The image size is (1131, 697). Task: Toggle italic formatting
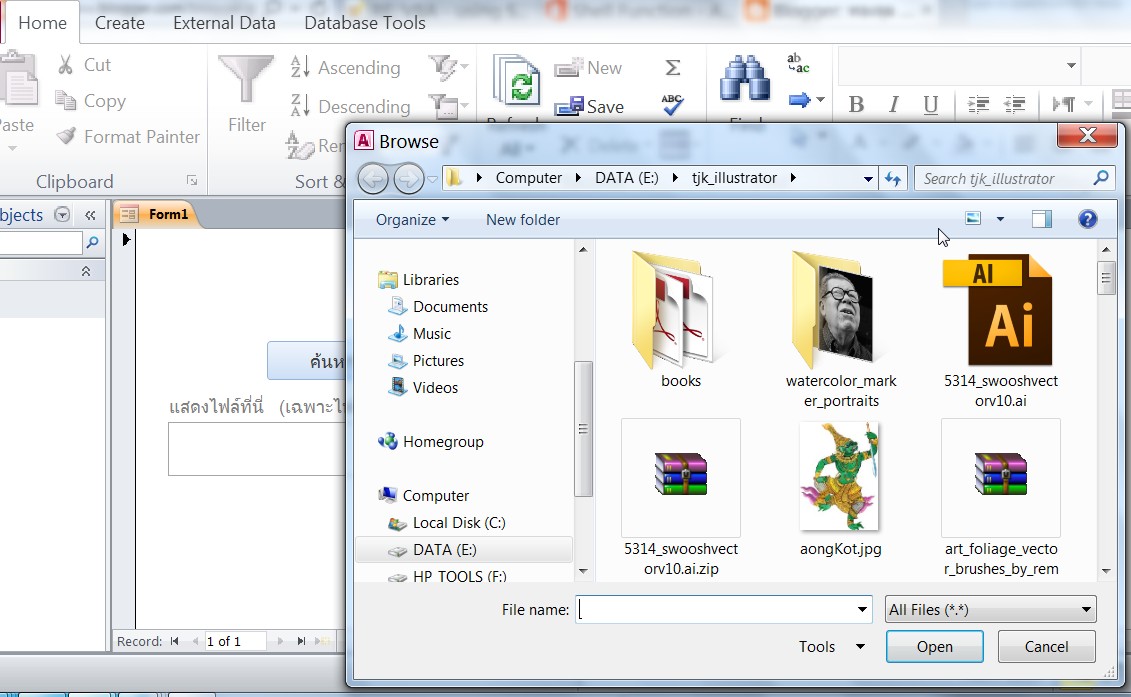tap(893, 104)
